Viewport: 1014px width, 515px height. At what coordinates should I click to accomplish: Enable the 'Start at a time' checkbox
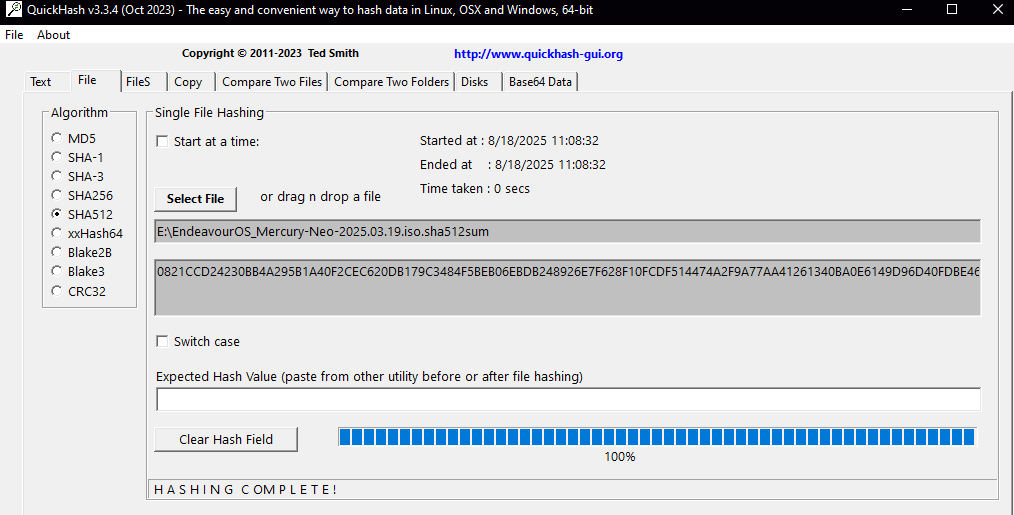(x=162, y=141)
